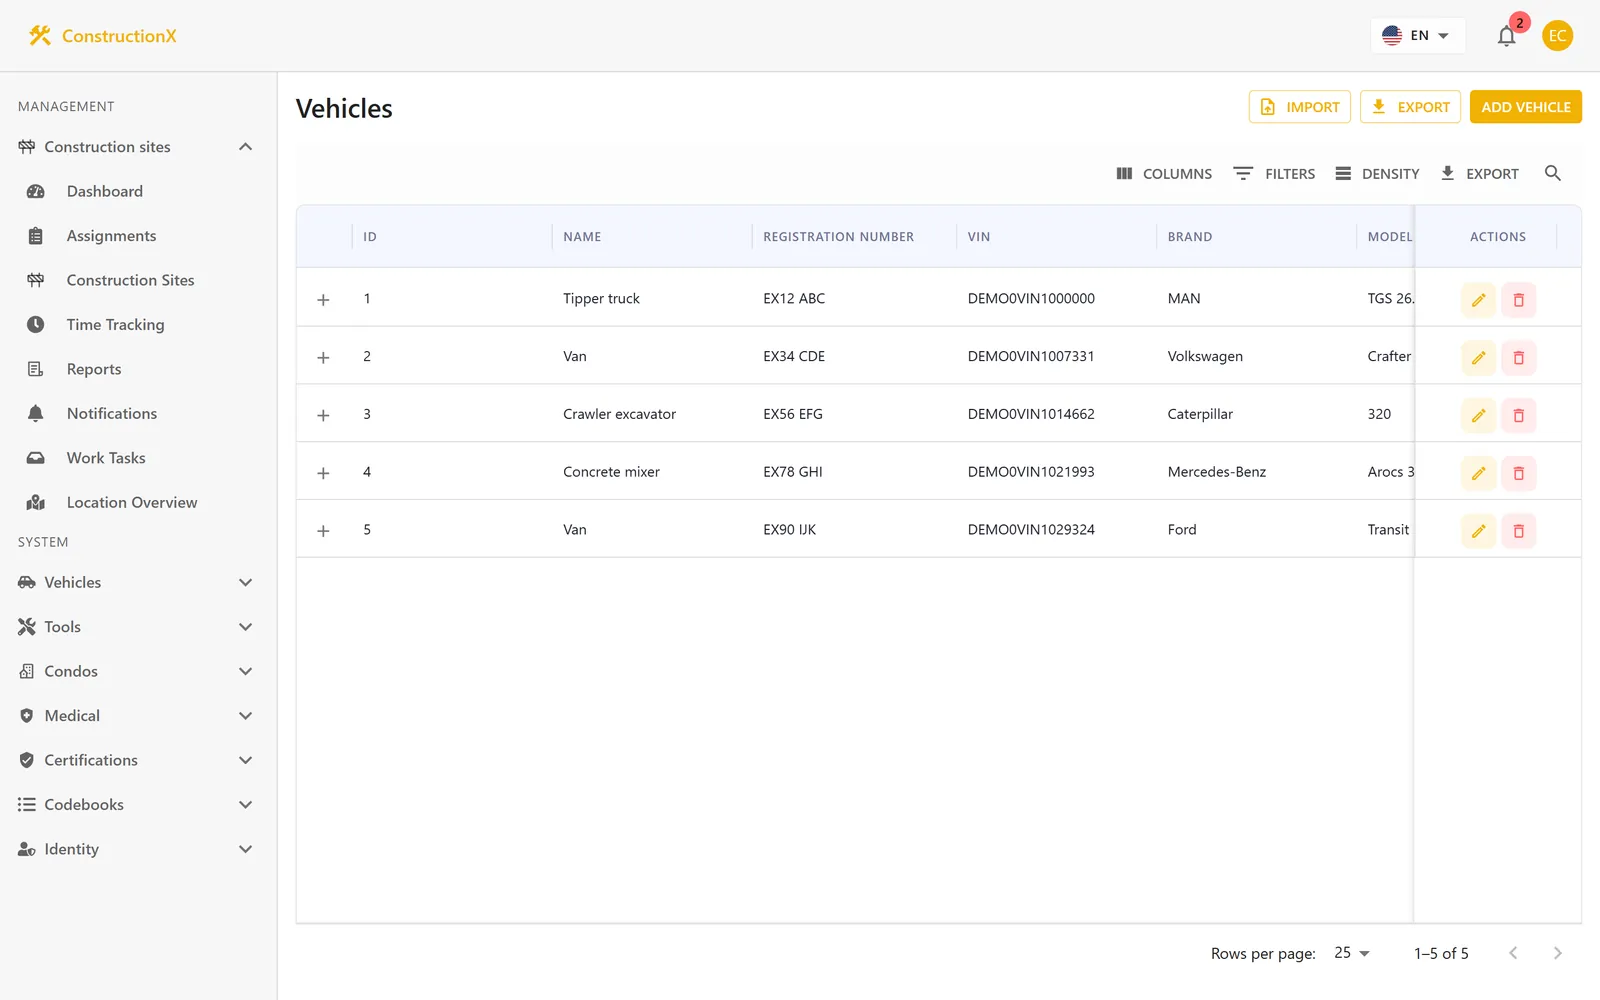
Task: Delete the Ford Transit van
Action: 1518,531
